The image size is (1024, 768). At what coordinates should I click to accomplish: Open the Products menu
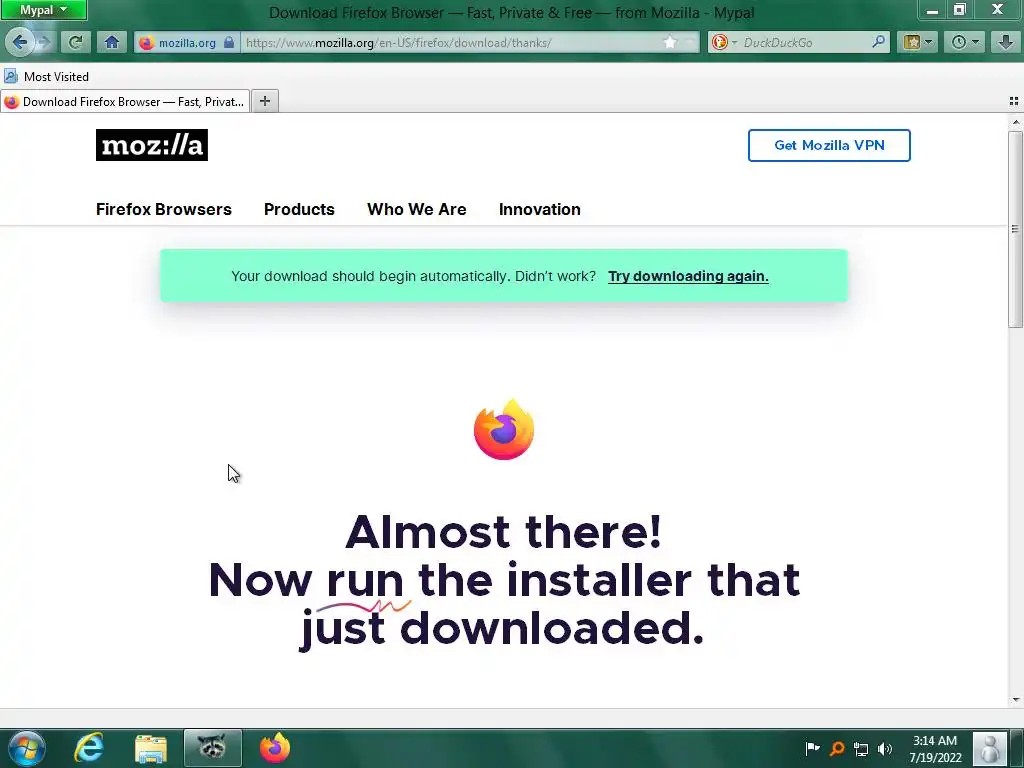(299, 209)
